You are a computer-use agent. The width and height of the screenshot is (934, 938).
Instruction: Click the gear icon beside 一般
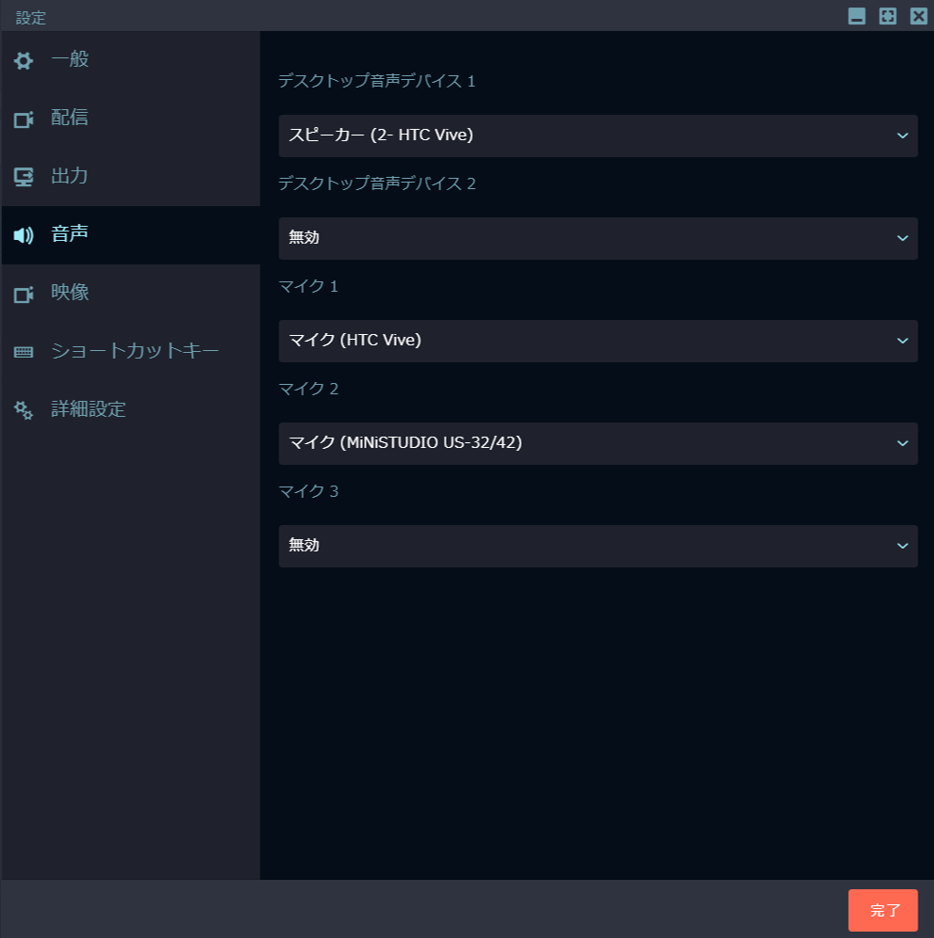coord(23,60)
